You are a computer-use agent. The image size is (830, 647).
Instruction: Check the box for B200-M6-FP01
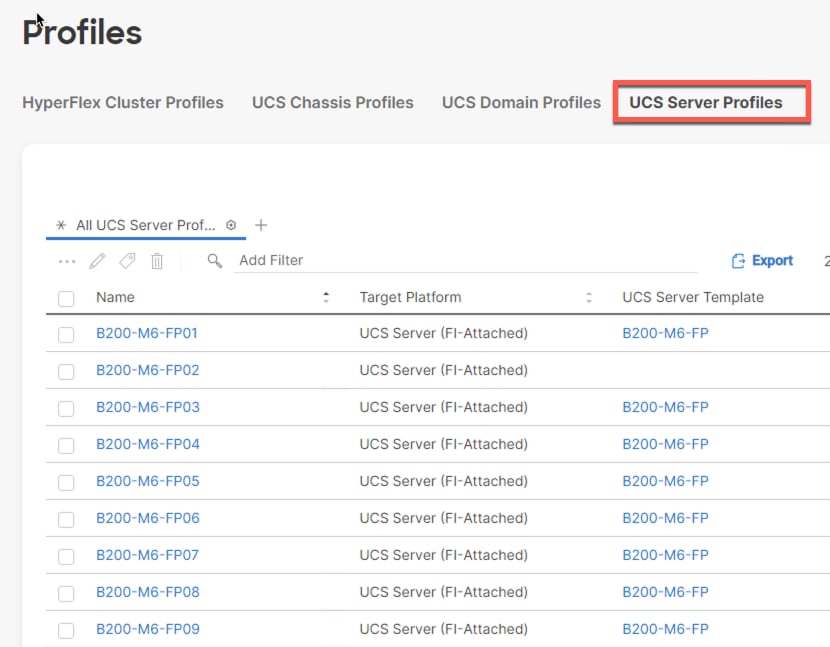(x=66, y=335)
